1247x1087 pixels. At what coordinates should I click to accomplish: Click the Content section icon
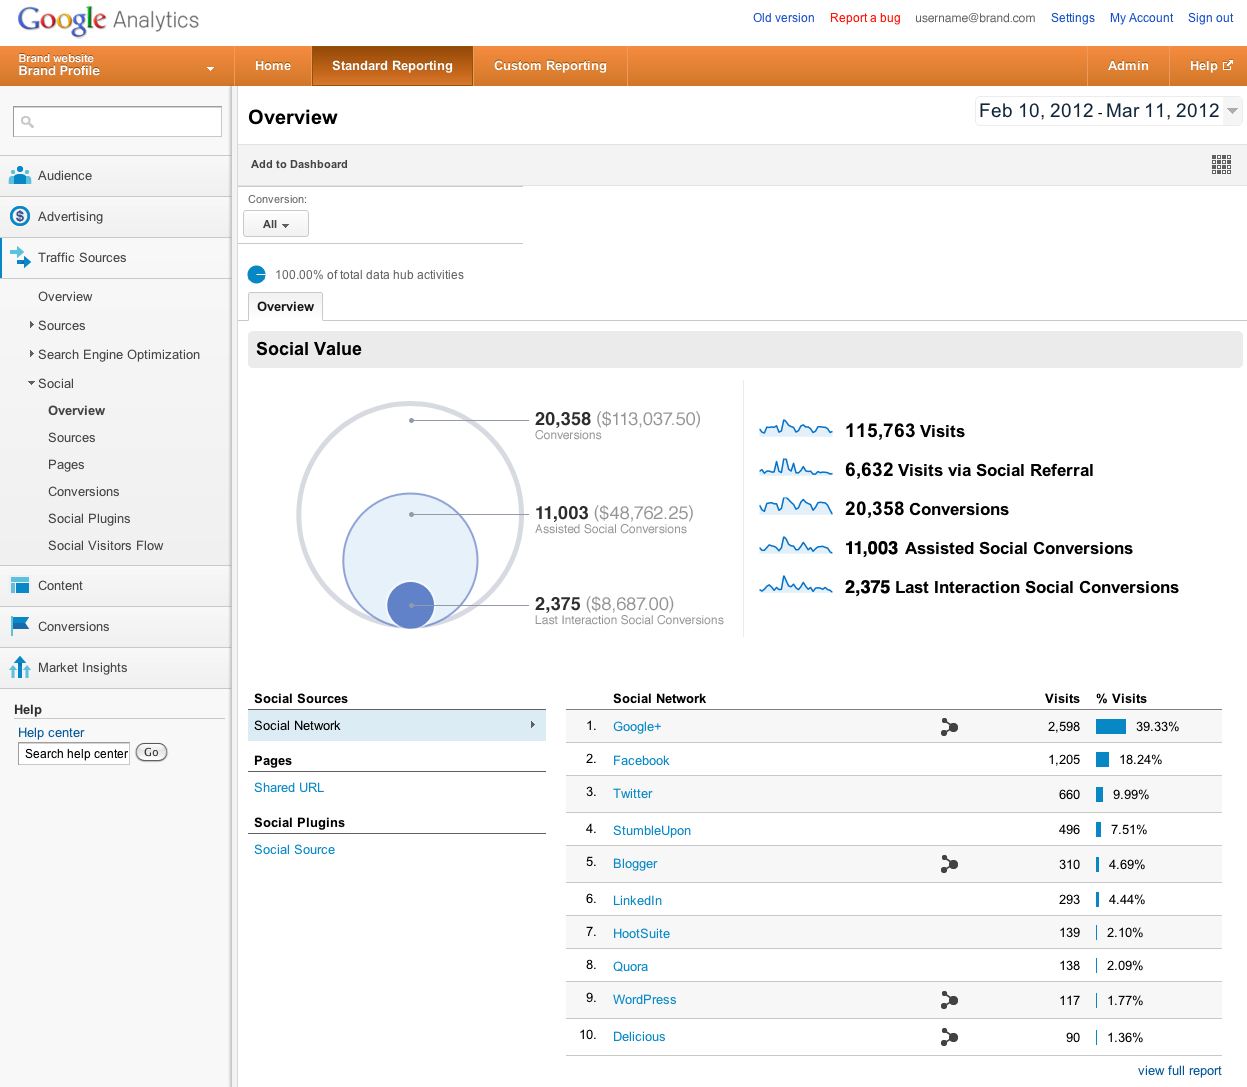20,586
